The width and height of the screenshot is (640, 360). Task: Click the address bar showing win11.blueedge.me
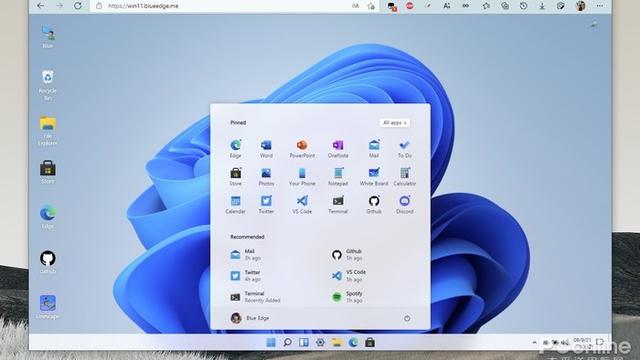coord(234,6)
